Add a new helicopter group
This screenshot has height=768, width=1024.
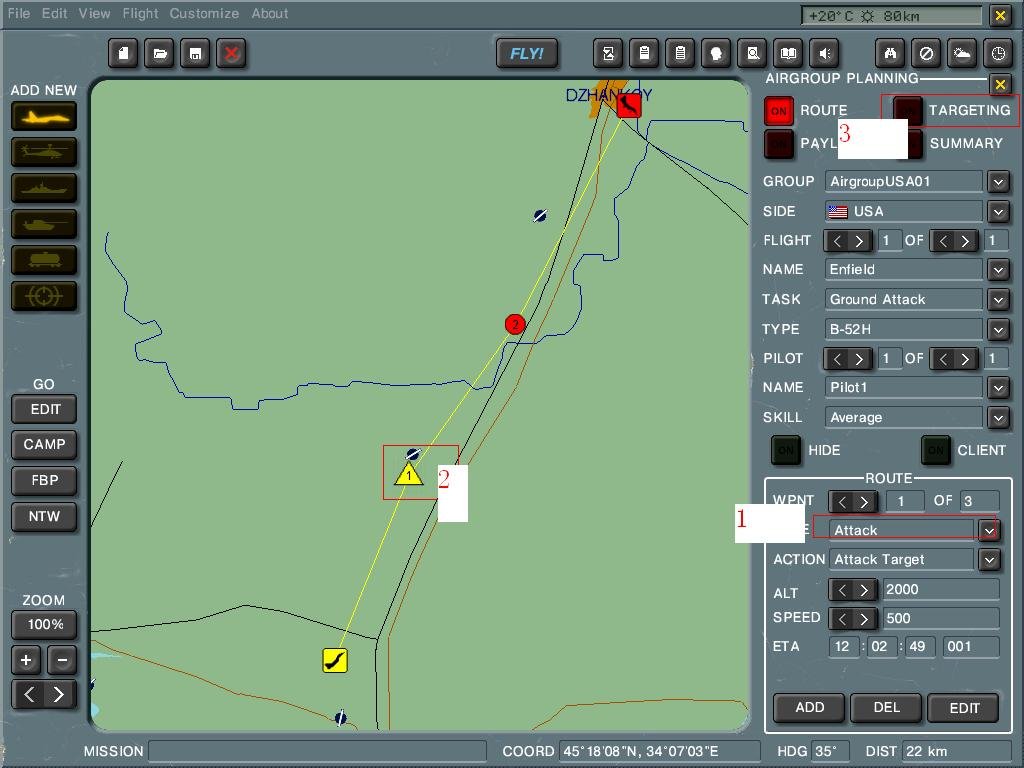click(44, 153)
